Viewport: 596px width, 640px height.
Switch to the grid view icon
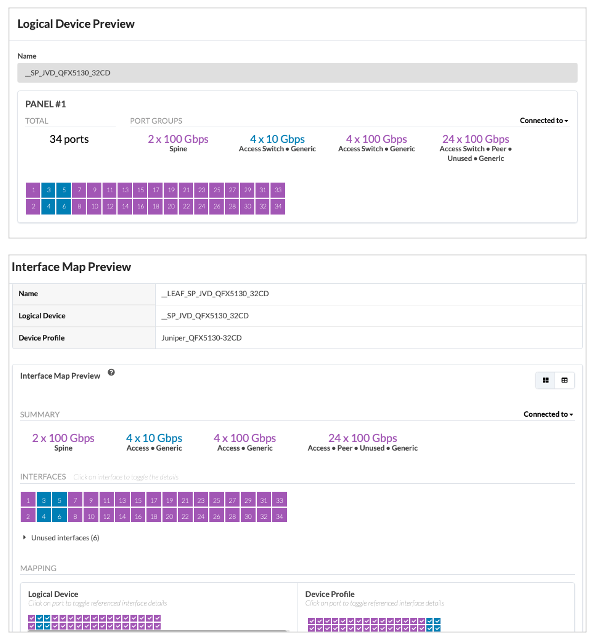click(545, 380)
